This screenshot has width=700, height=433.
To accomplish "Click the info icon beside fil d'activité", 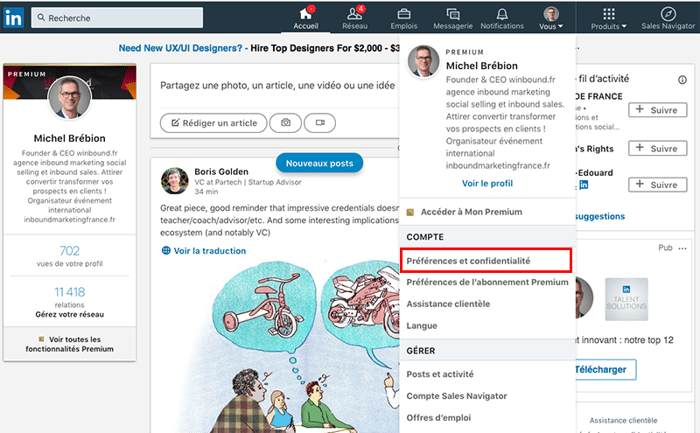I will [x=682, y=80].
